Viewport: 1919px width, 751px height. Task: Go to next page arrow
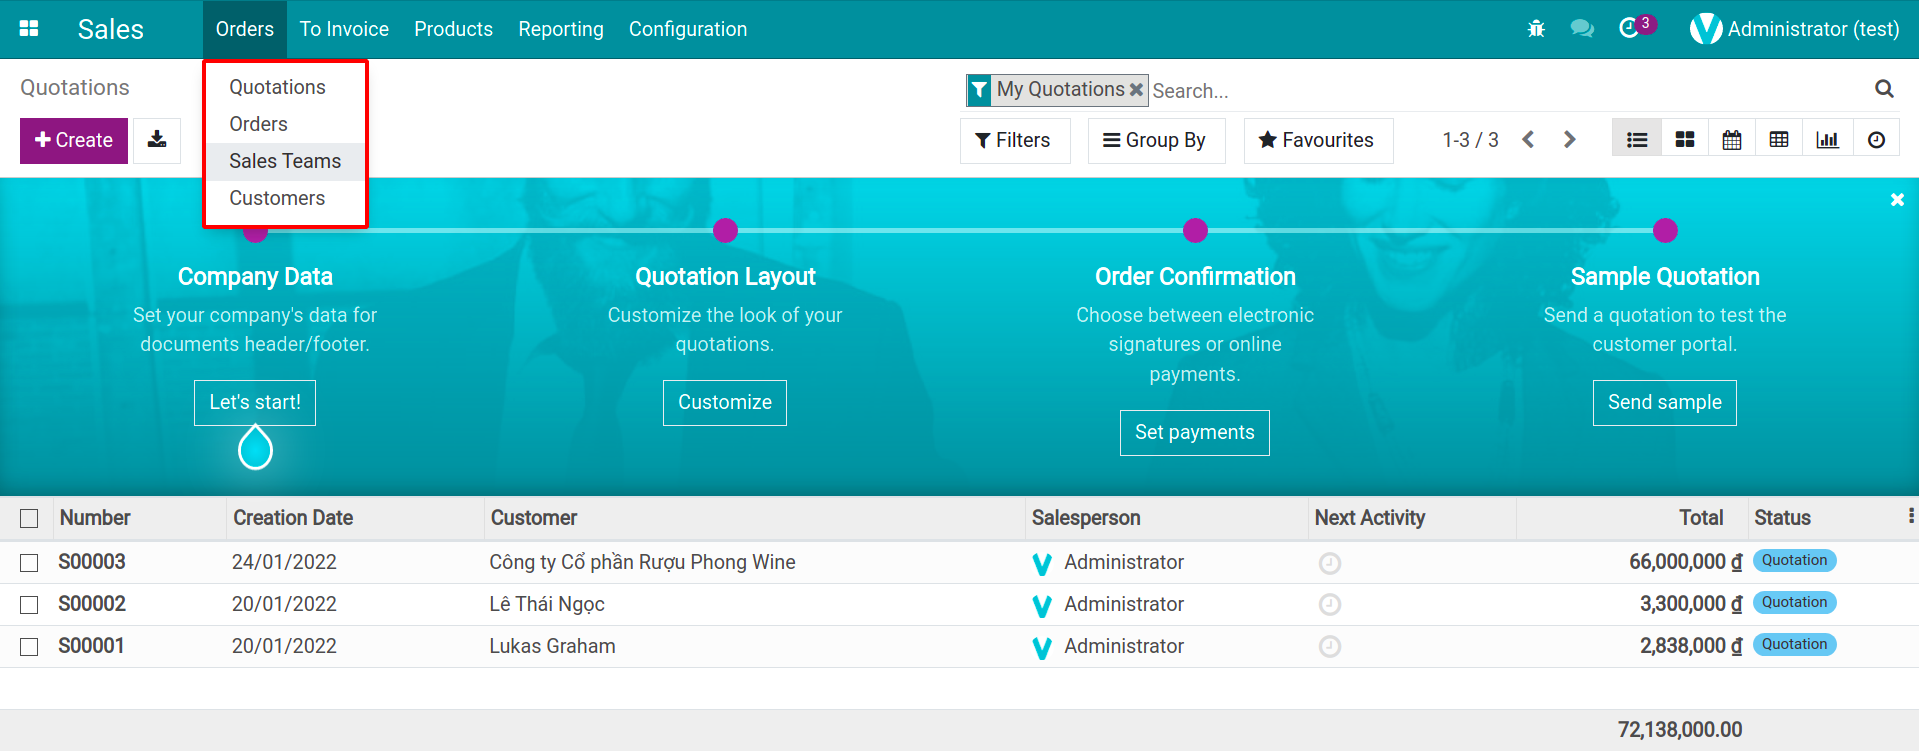[1569, 140]
